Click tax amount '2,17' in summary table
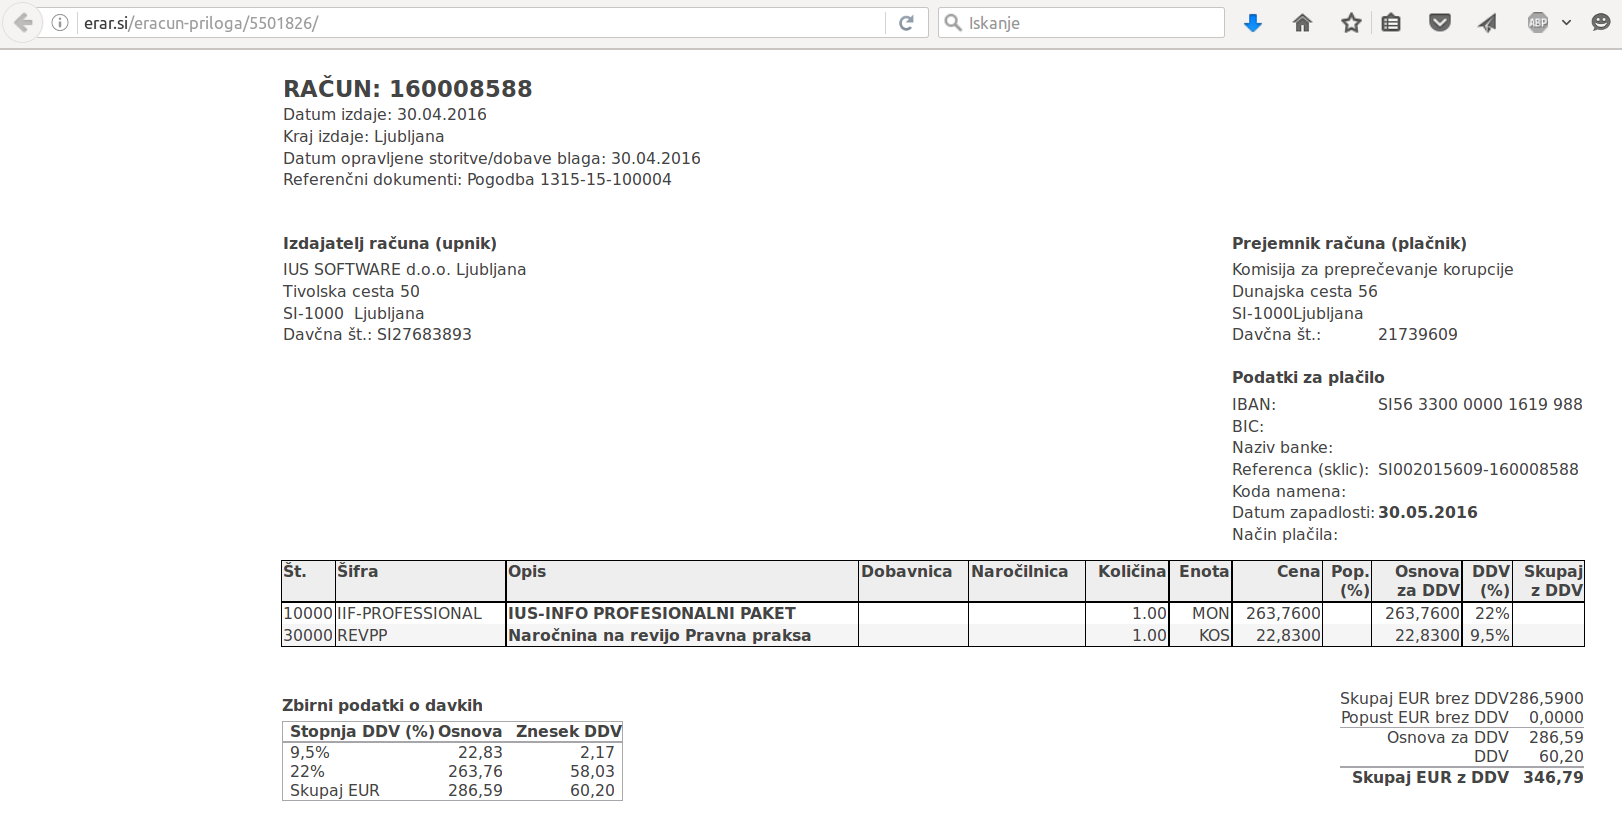Viewport: 1622px width, 821px height. click(597, 752)
